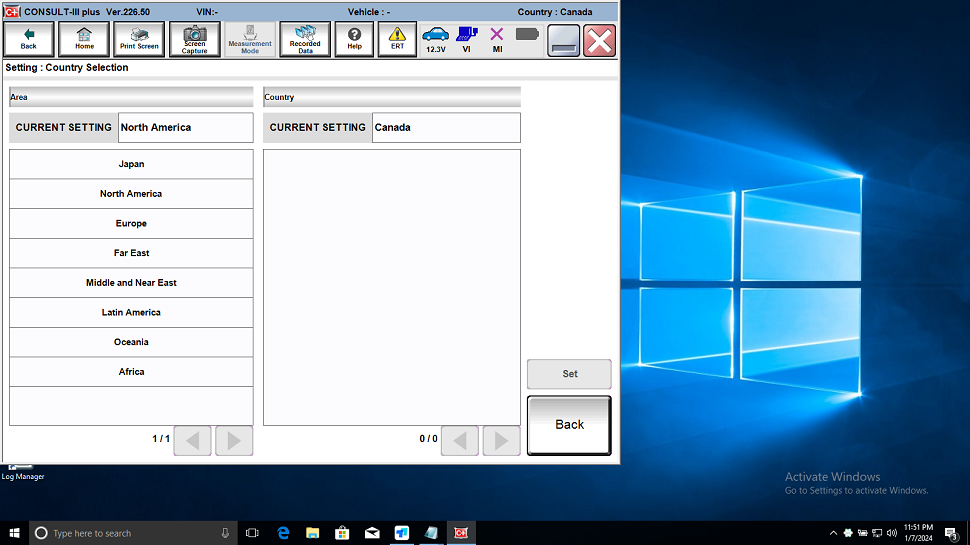Screen dimensions: 970x545
Task: Select Middle and Near East area
Action: point(131,283)
